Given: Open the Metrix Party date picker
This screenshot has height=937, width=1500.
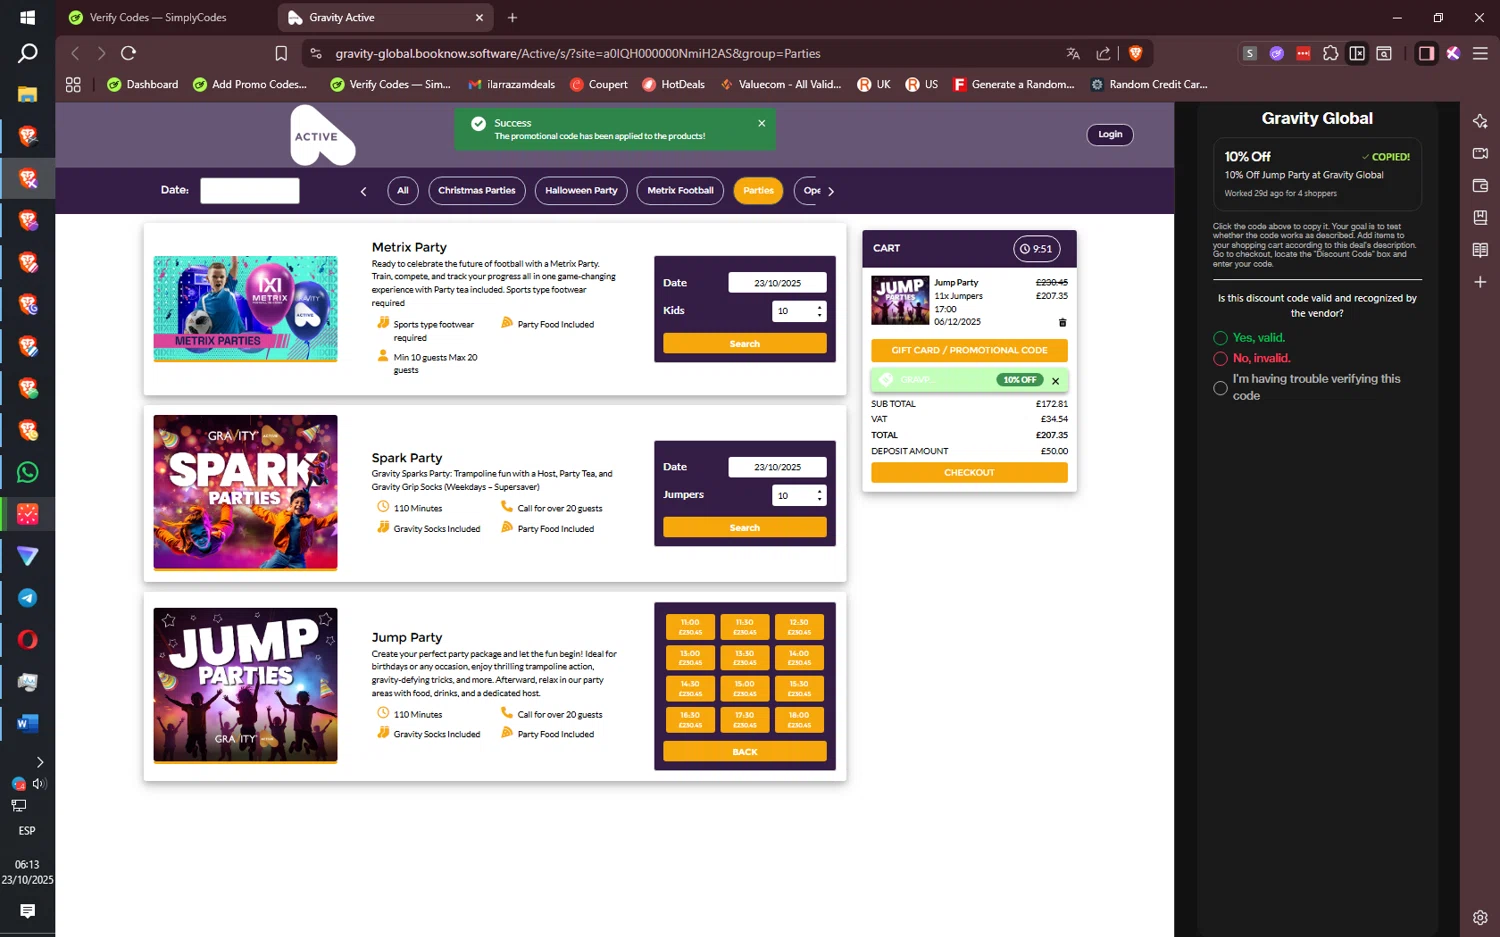Looking at the screenshot, I should click(x=777, y=283).
